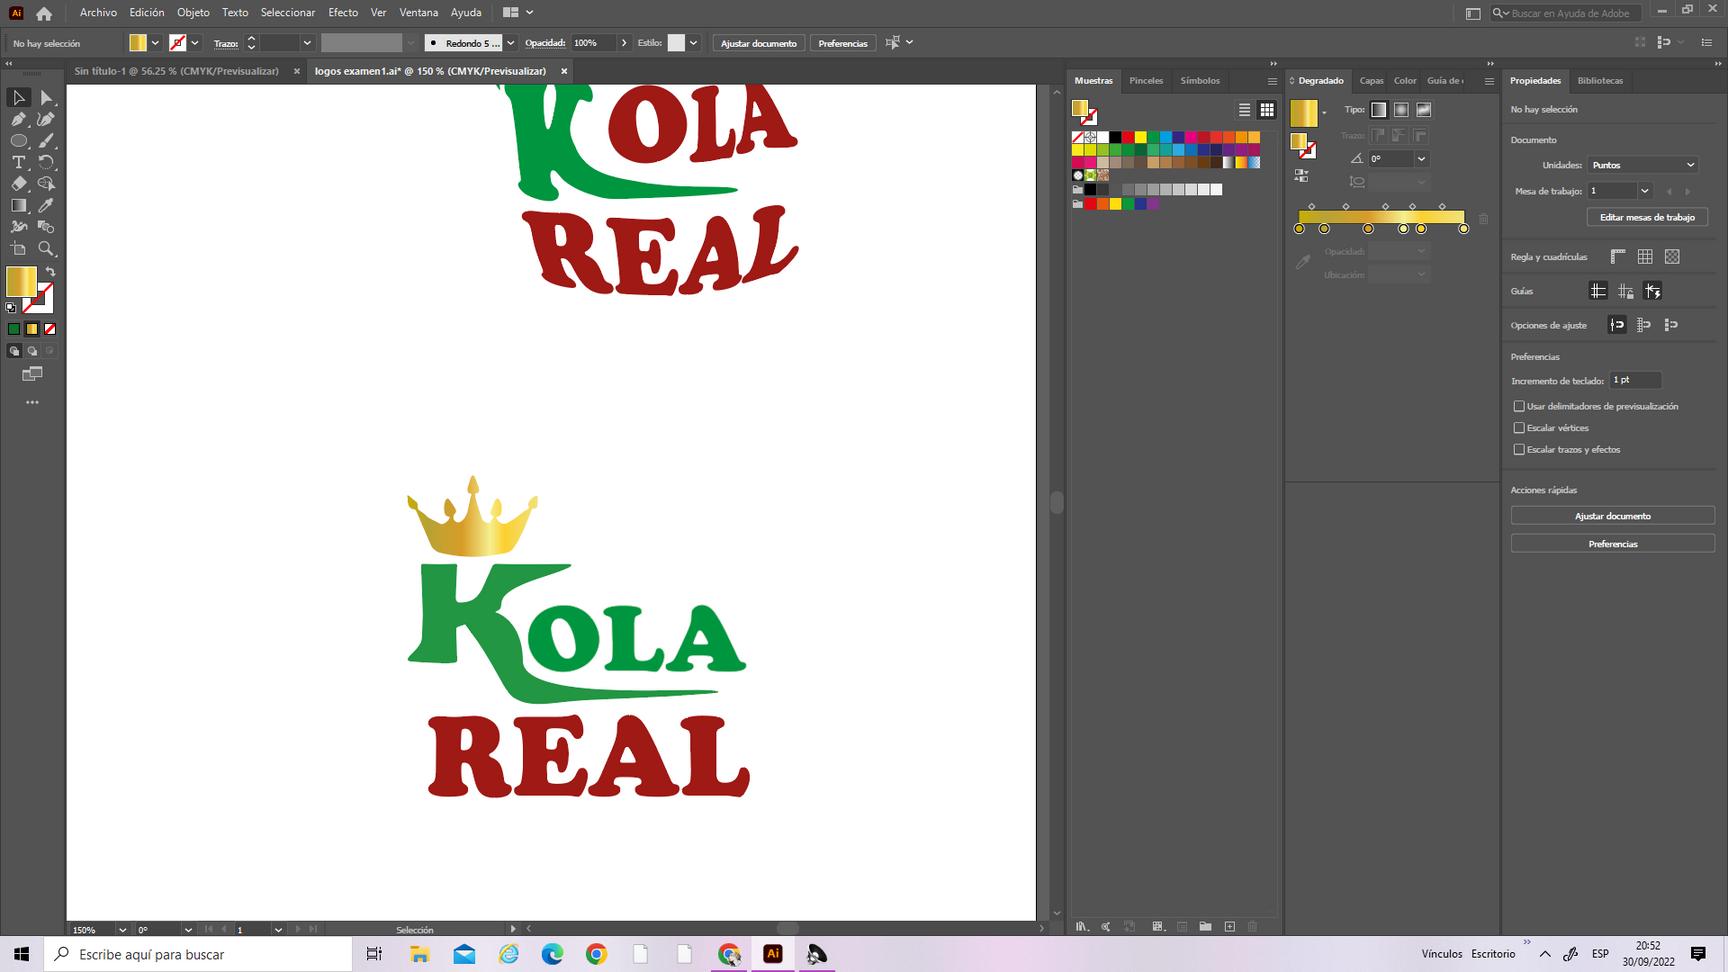
Task: Switch to the Capas tab
Action: coord(1371,81)
